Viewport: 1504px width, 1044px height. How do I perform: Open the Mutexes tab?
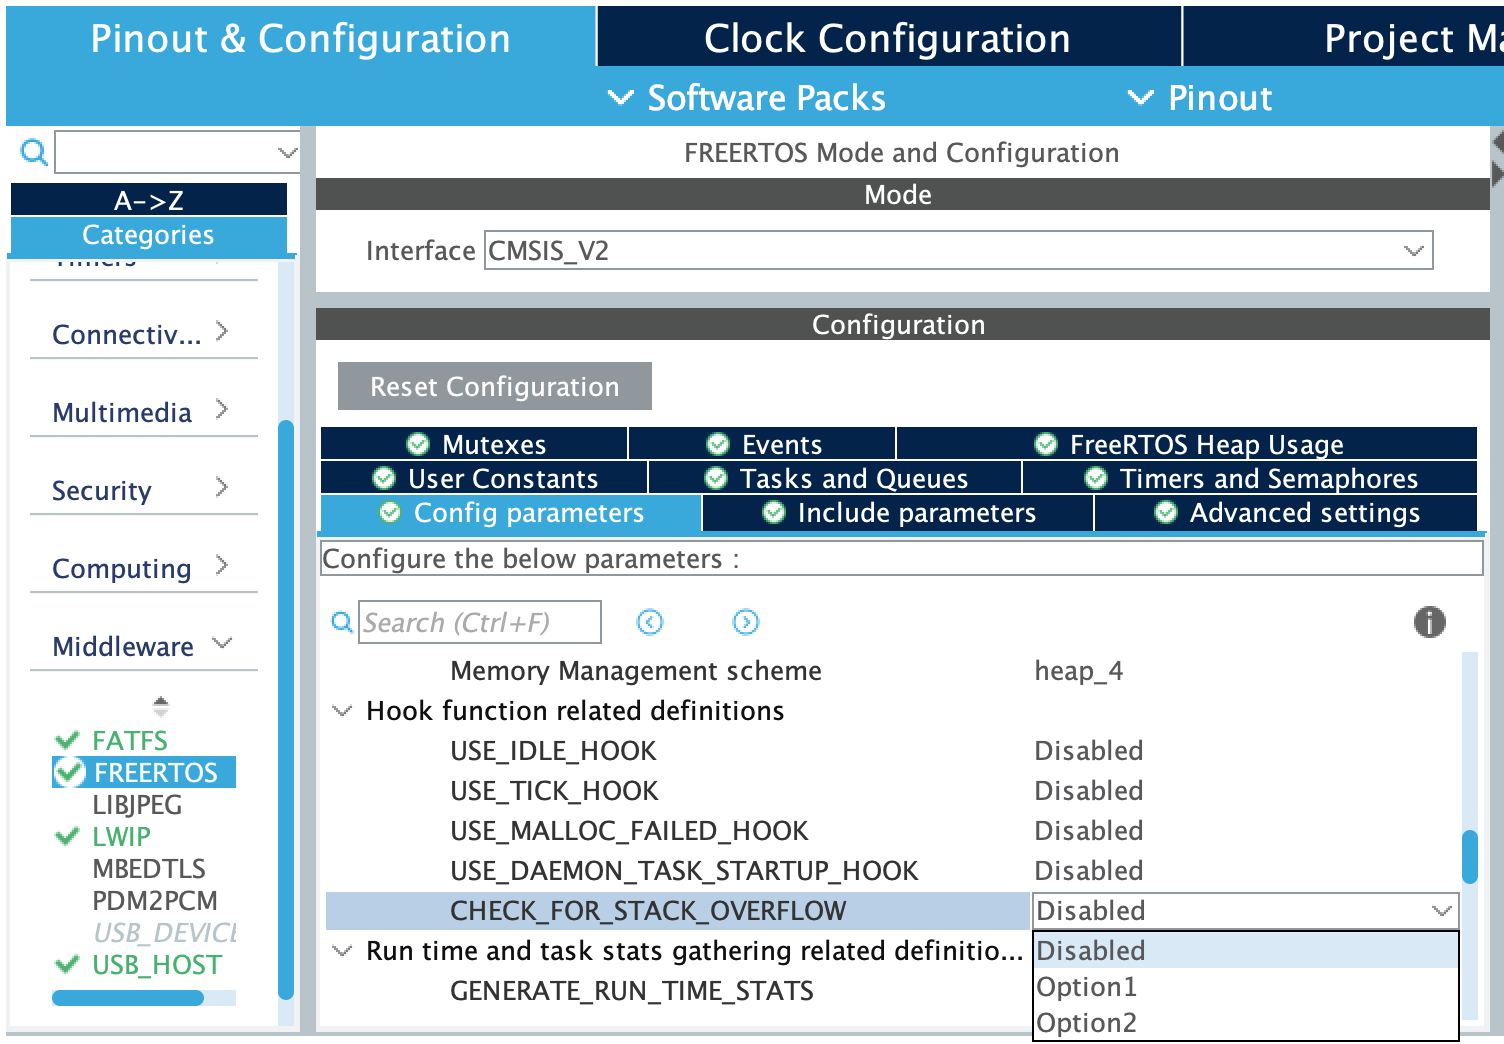coord(474,444)
